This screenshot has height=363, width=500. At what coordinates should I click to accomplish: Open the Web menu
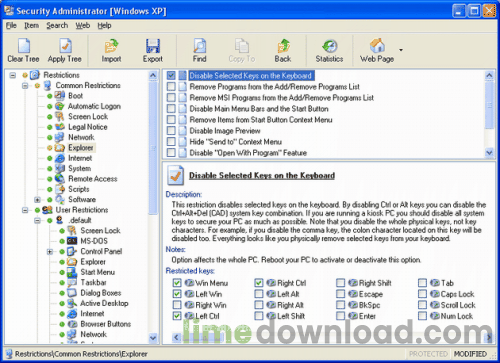pos(83,25)
